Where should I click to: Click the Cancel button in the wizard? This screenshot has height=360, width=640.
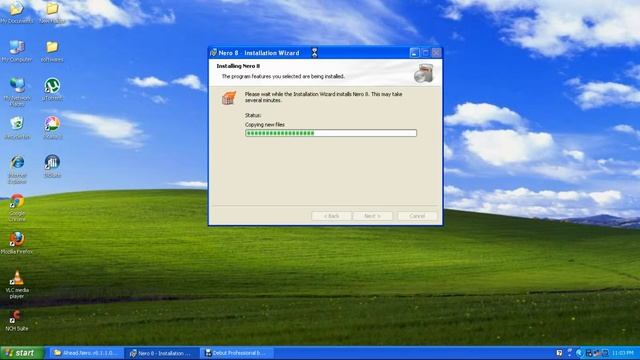click(x=417, y=216)
